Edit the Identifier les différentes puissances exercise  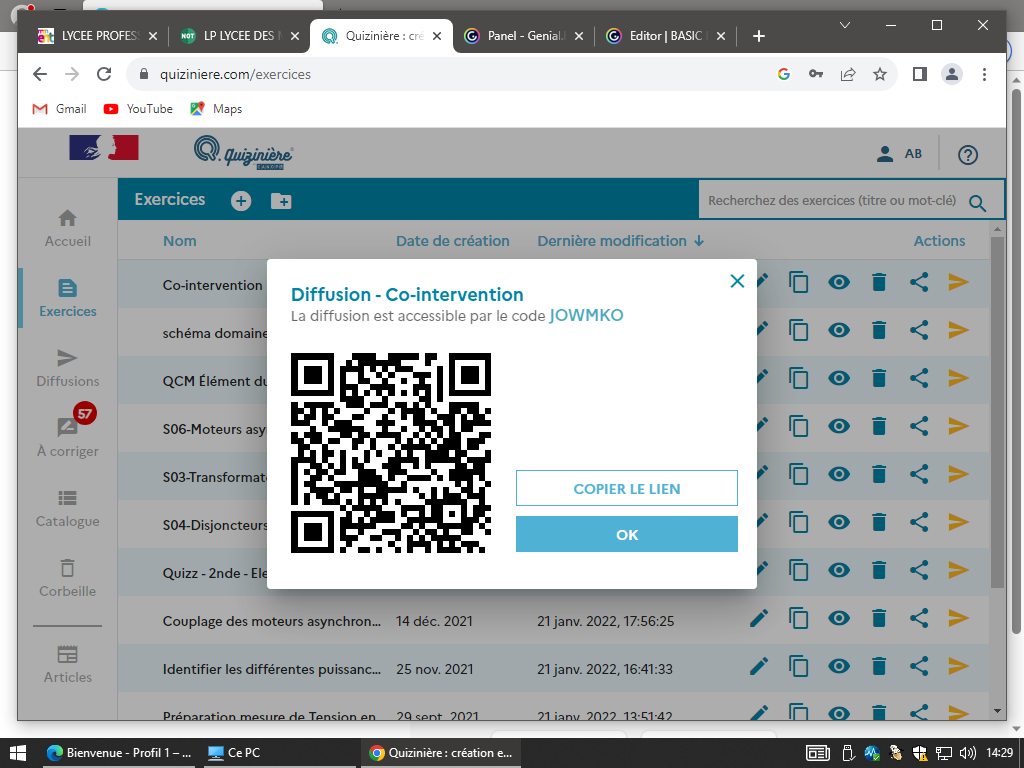click(759, 666)
